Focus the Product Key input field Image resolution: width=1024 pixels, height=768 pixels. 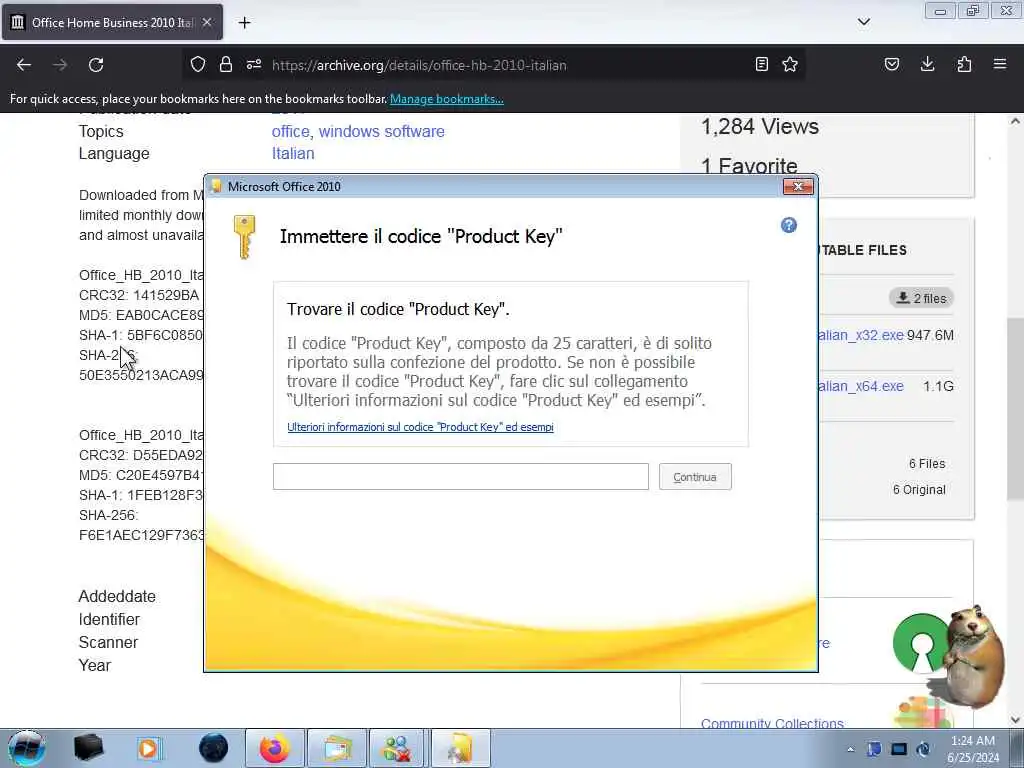[x=460, y=477]
